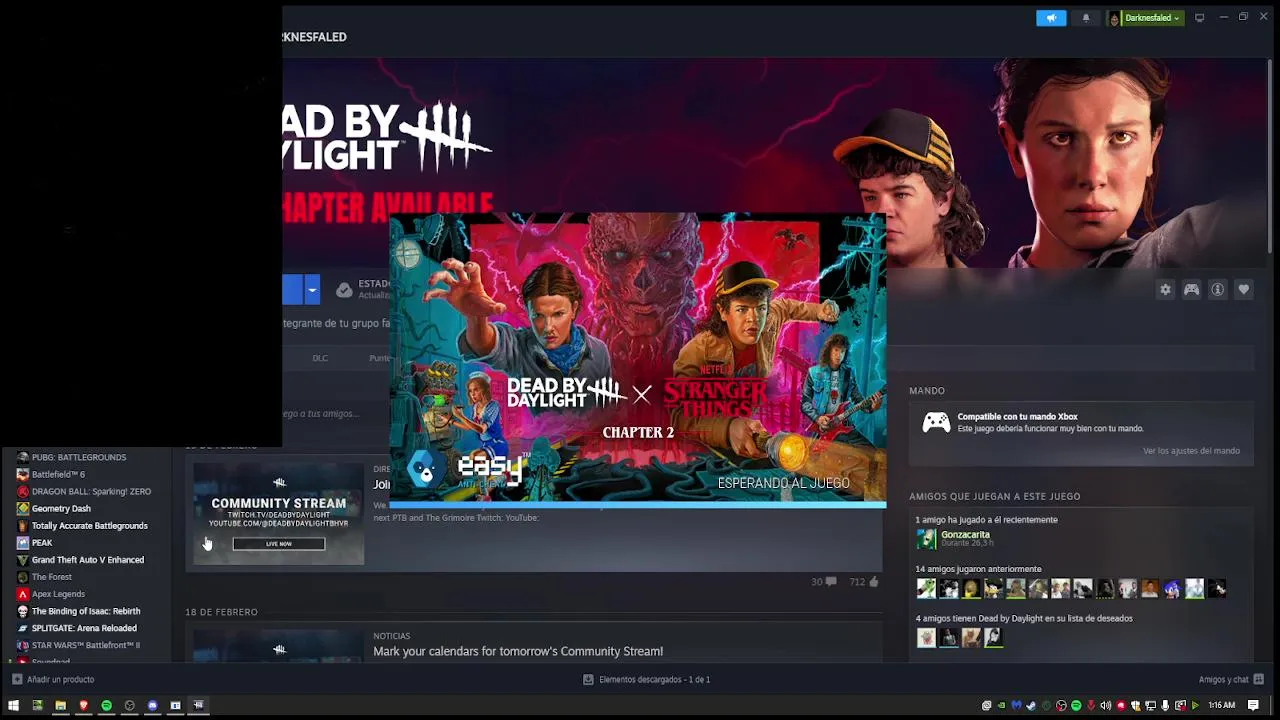
Task: Open the game info icon
Action: click(x=1217, y=289)
